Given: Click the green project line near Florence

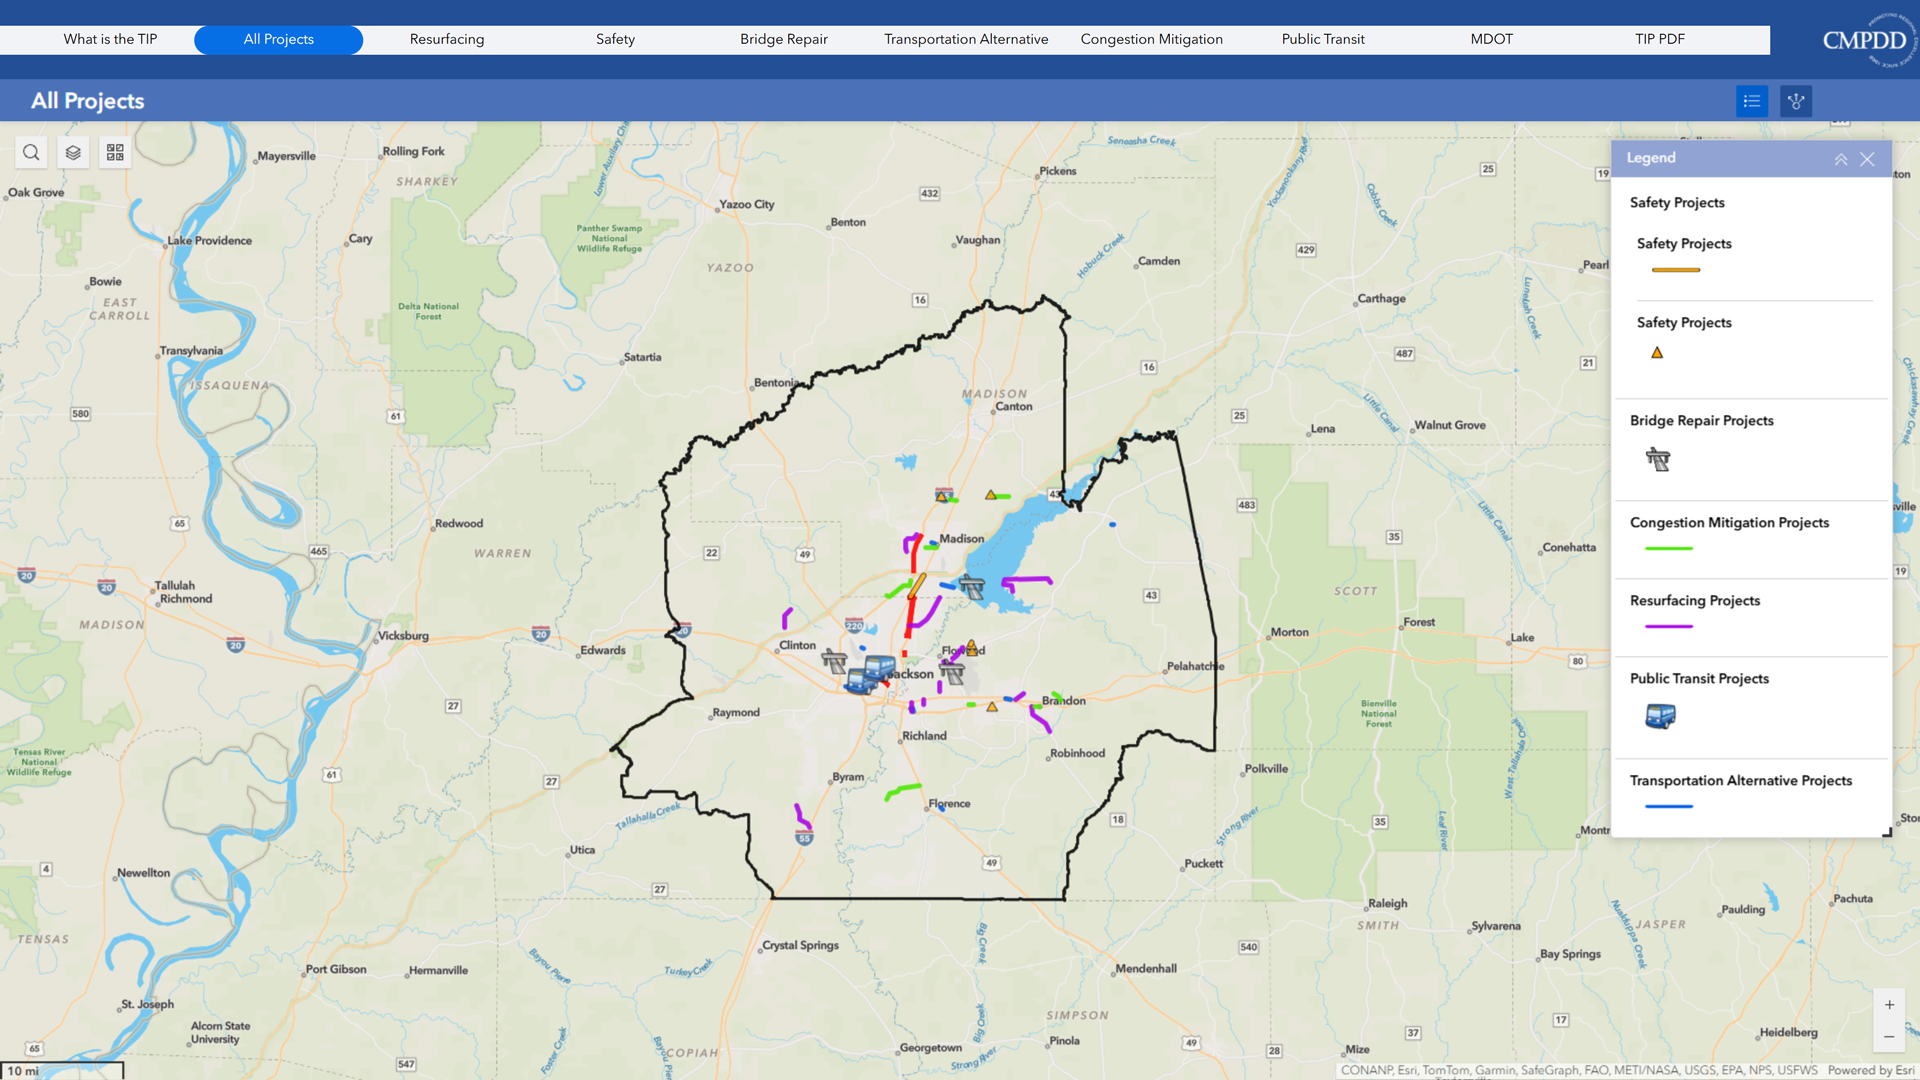Looking at the screenshot, I should (x=902, y=792).
